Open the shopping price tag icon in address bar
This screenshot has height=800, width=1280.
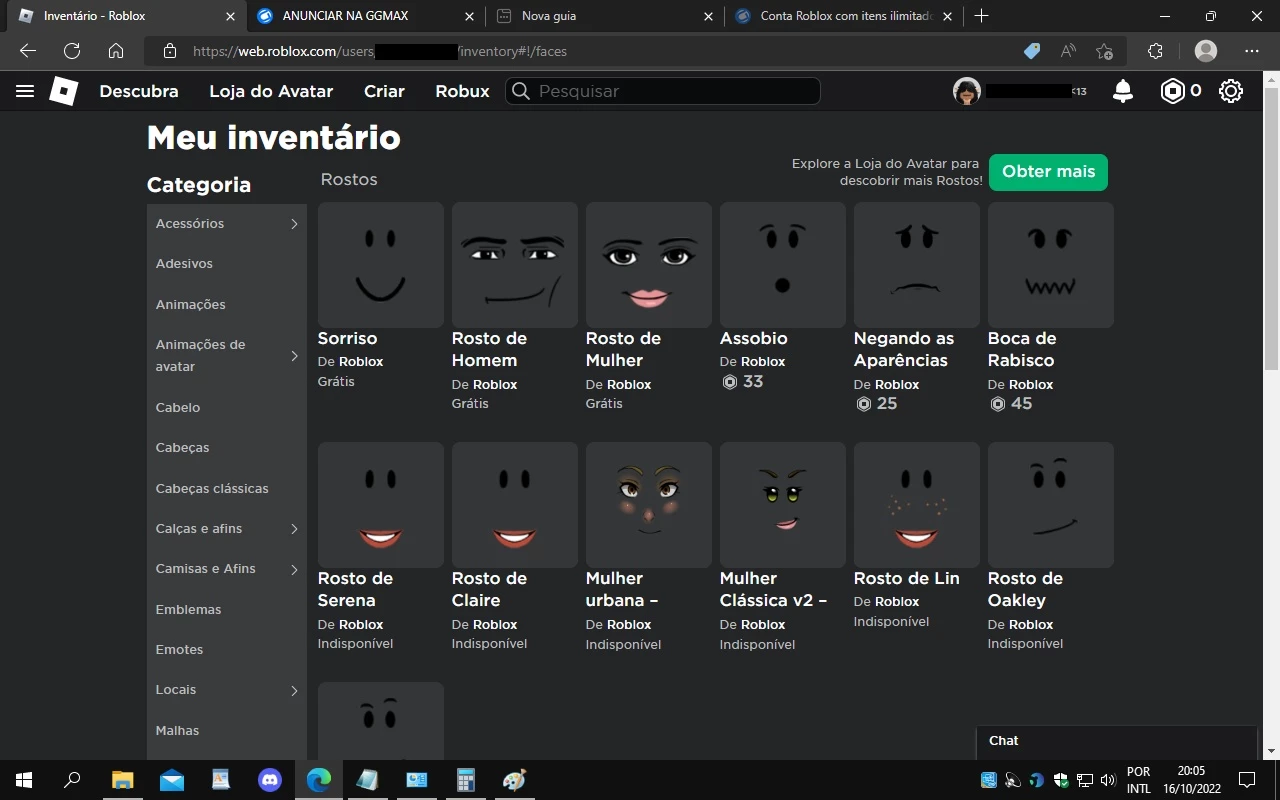[1032, 51]
